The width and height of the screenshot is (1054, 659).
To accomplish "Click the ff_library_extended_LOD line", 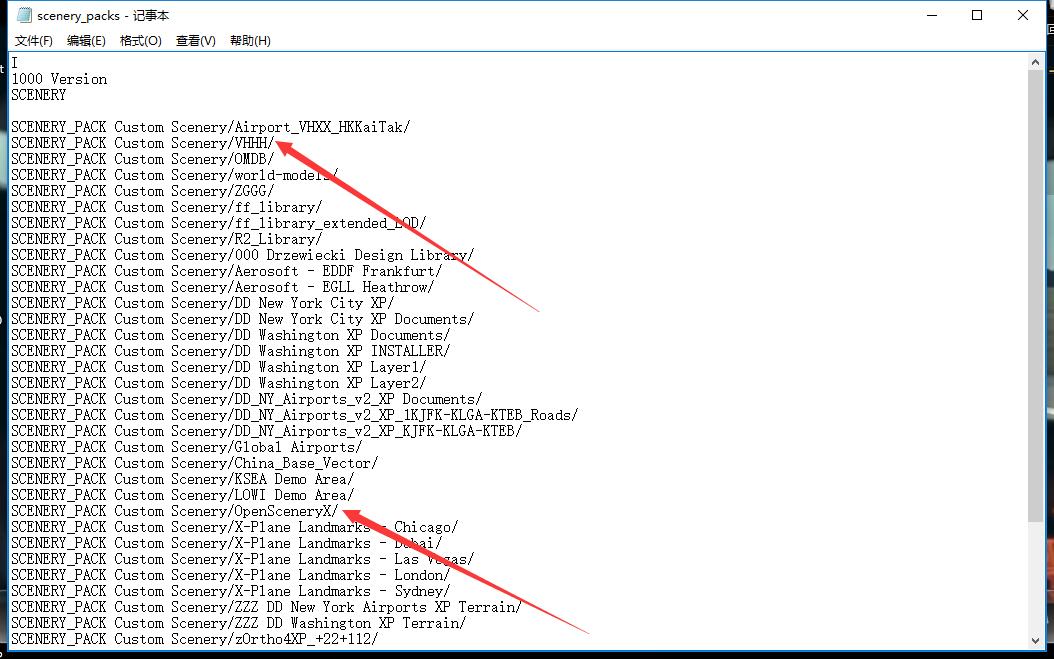I will 218,223.
